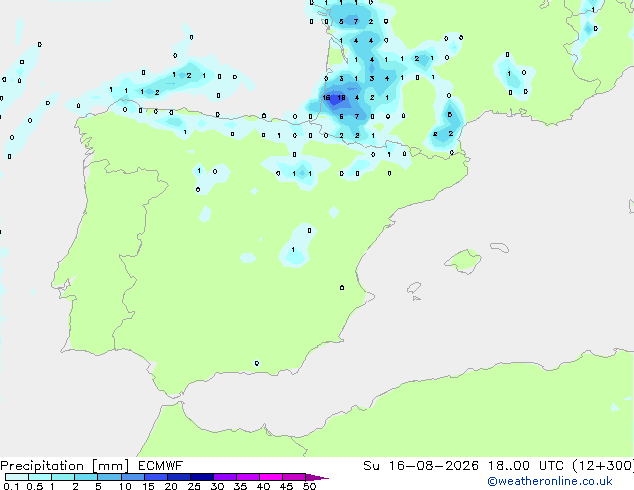Click the 'Su 16-08-2026' date text
Viewport: 634px width, 490px height.
point(421,466)
